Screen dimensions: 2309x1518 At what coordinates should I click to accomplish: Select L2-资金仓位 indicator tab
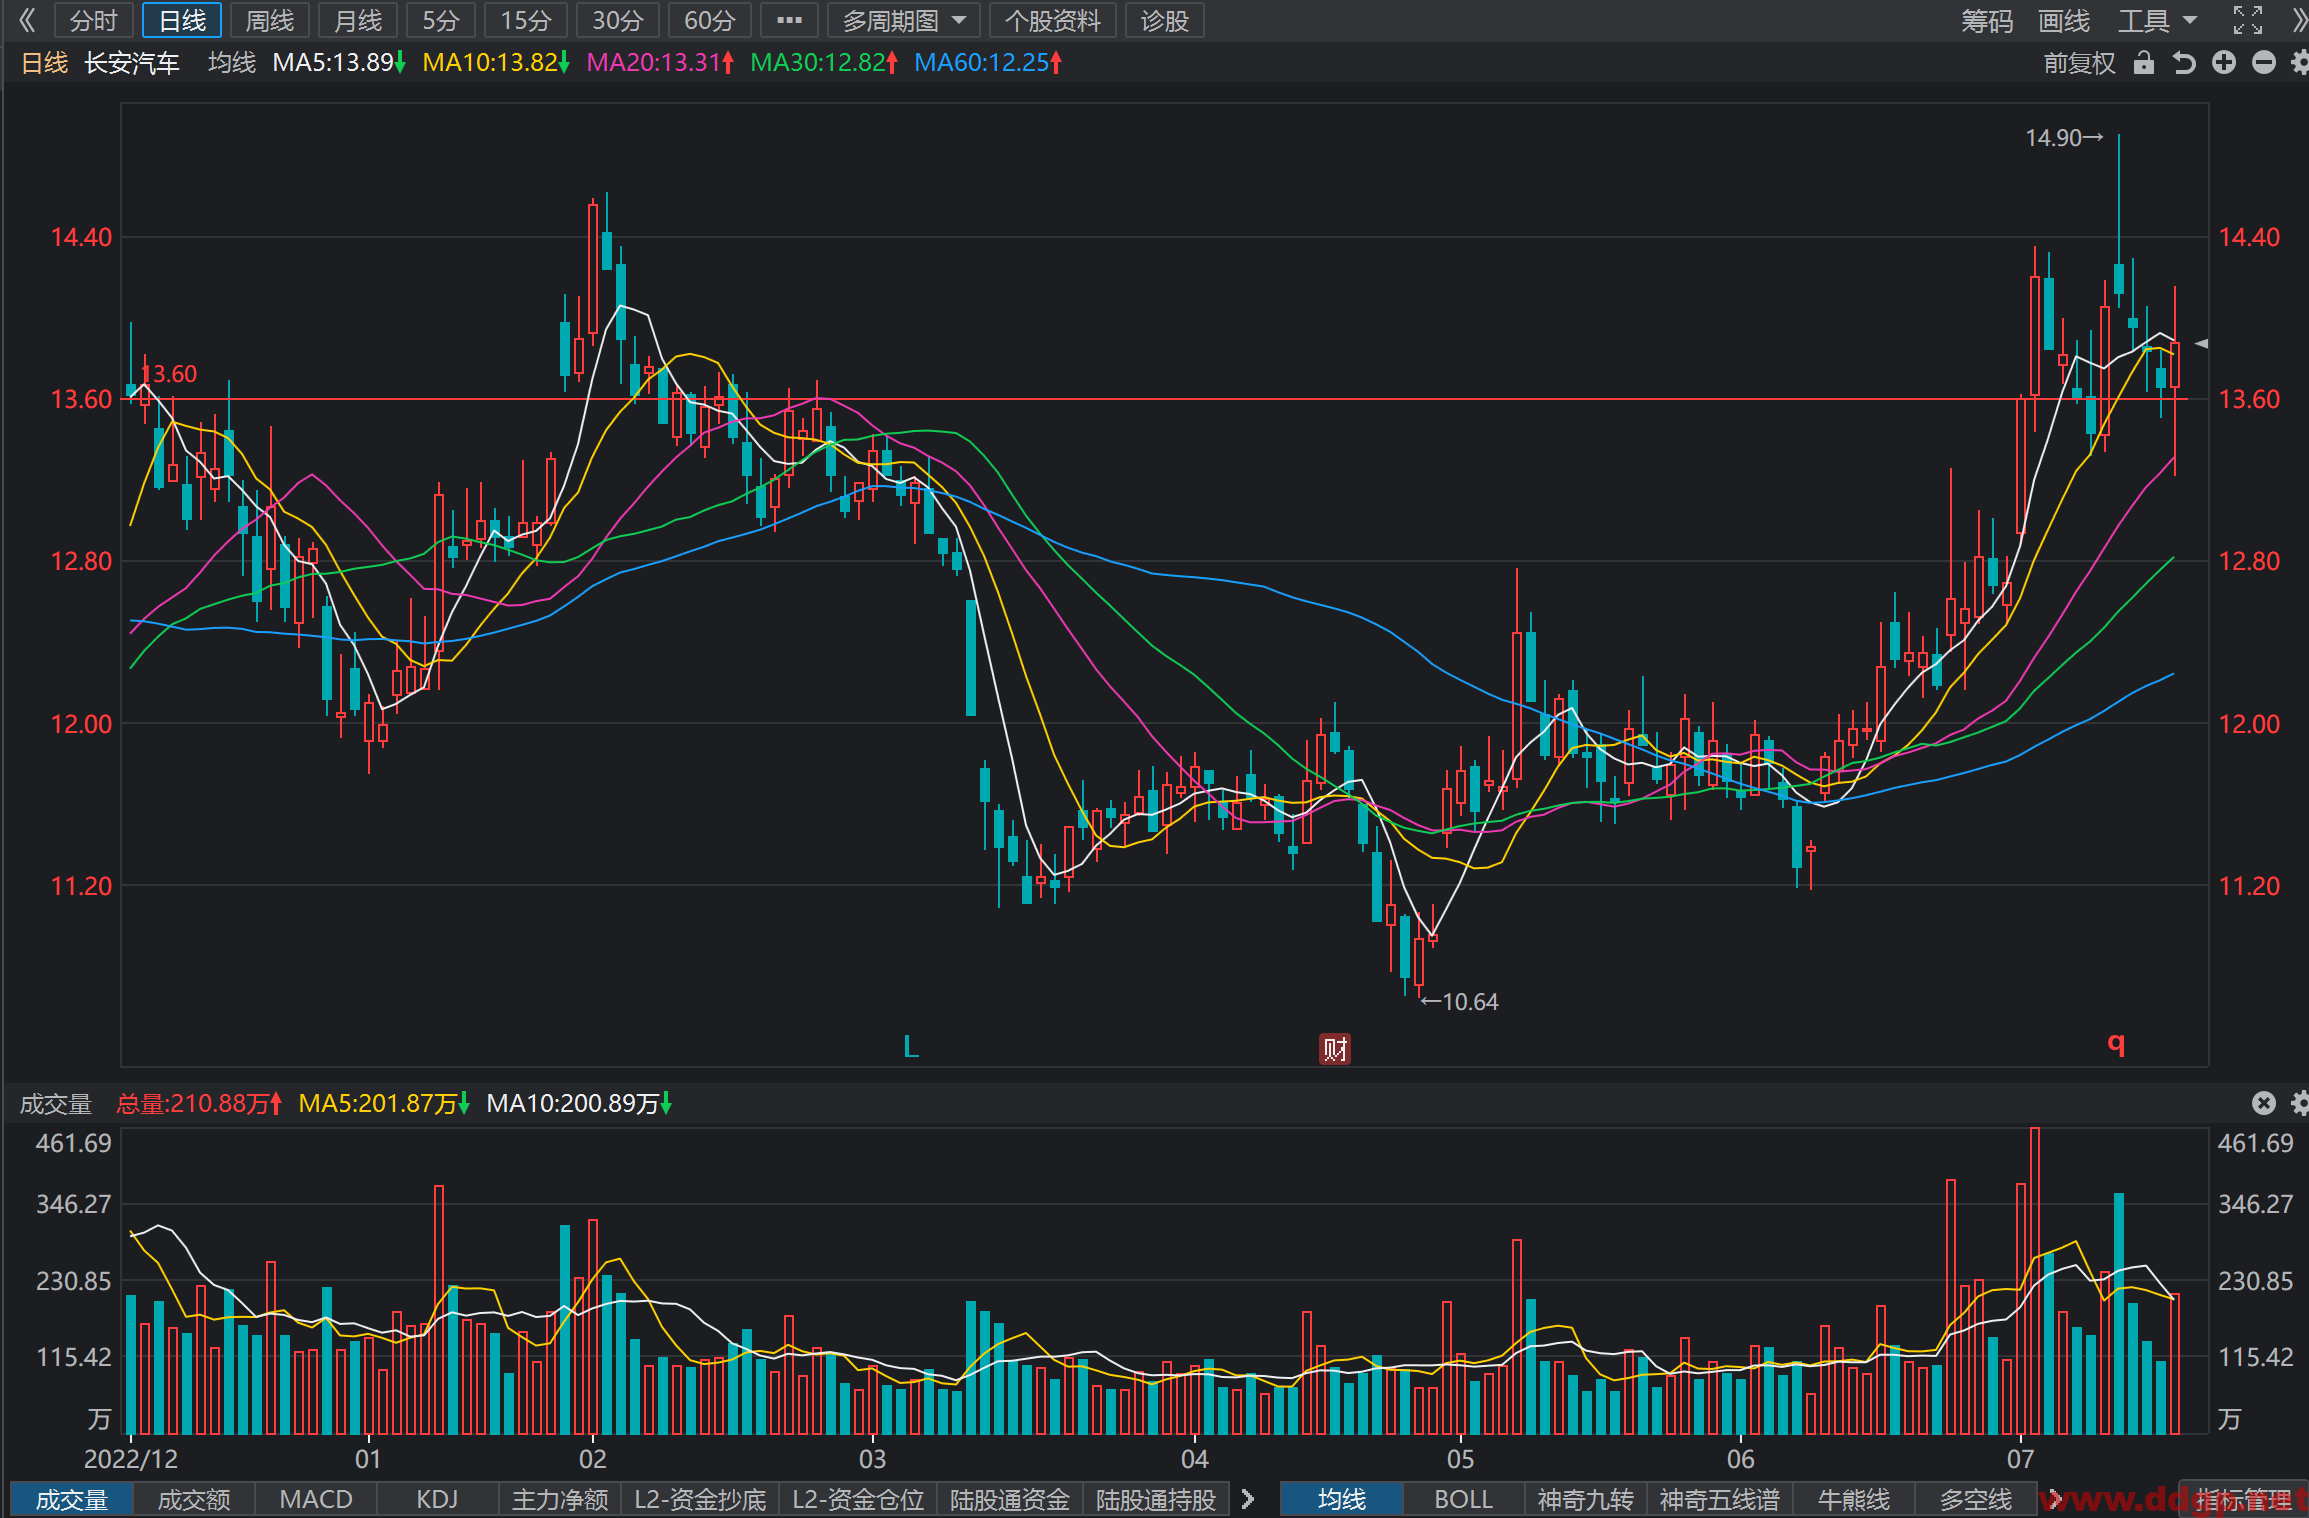pyautogui.click(x=858, y=1499)
